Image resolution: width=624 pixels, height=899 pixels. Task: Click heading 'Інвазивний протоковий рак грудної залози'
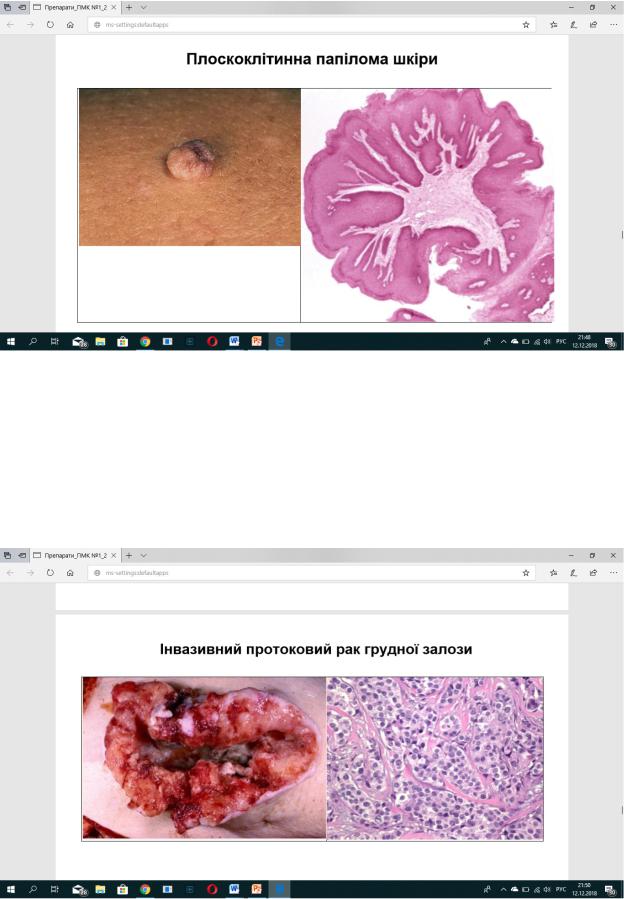(x=316, y=650)
